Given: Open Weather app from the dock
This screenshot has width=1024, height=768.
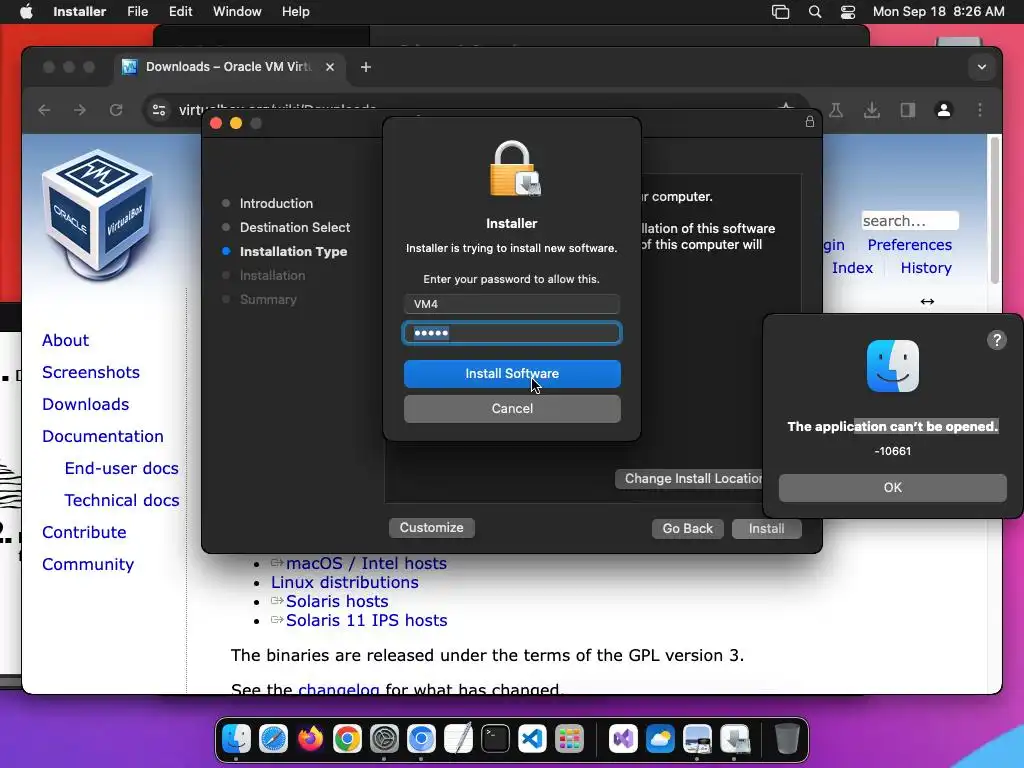Looking at the screenshot, I should click(x=660, y=739).
